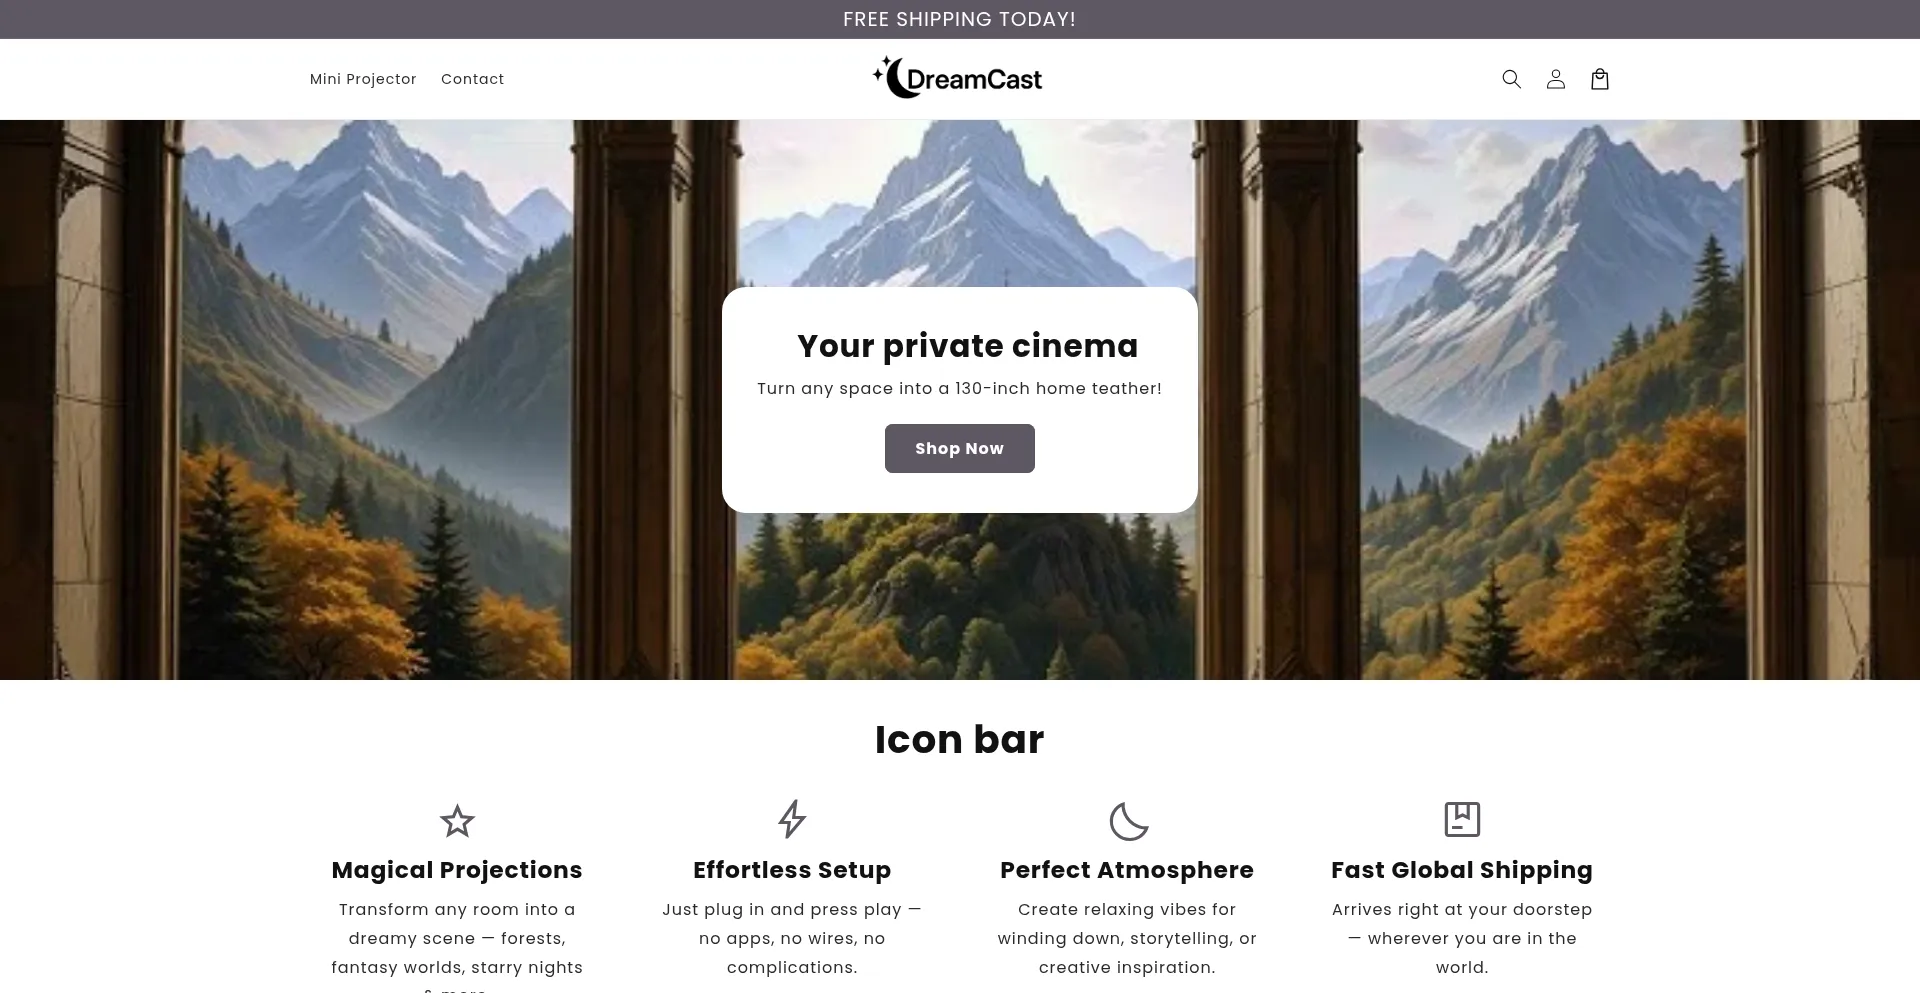The width and height of the screenshot is (1920, 993).
Task: Go to the Contact page
Action: pyautogui.click(x=472, y=79)
